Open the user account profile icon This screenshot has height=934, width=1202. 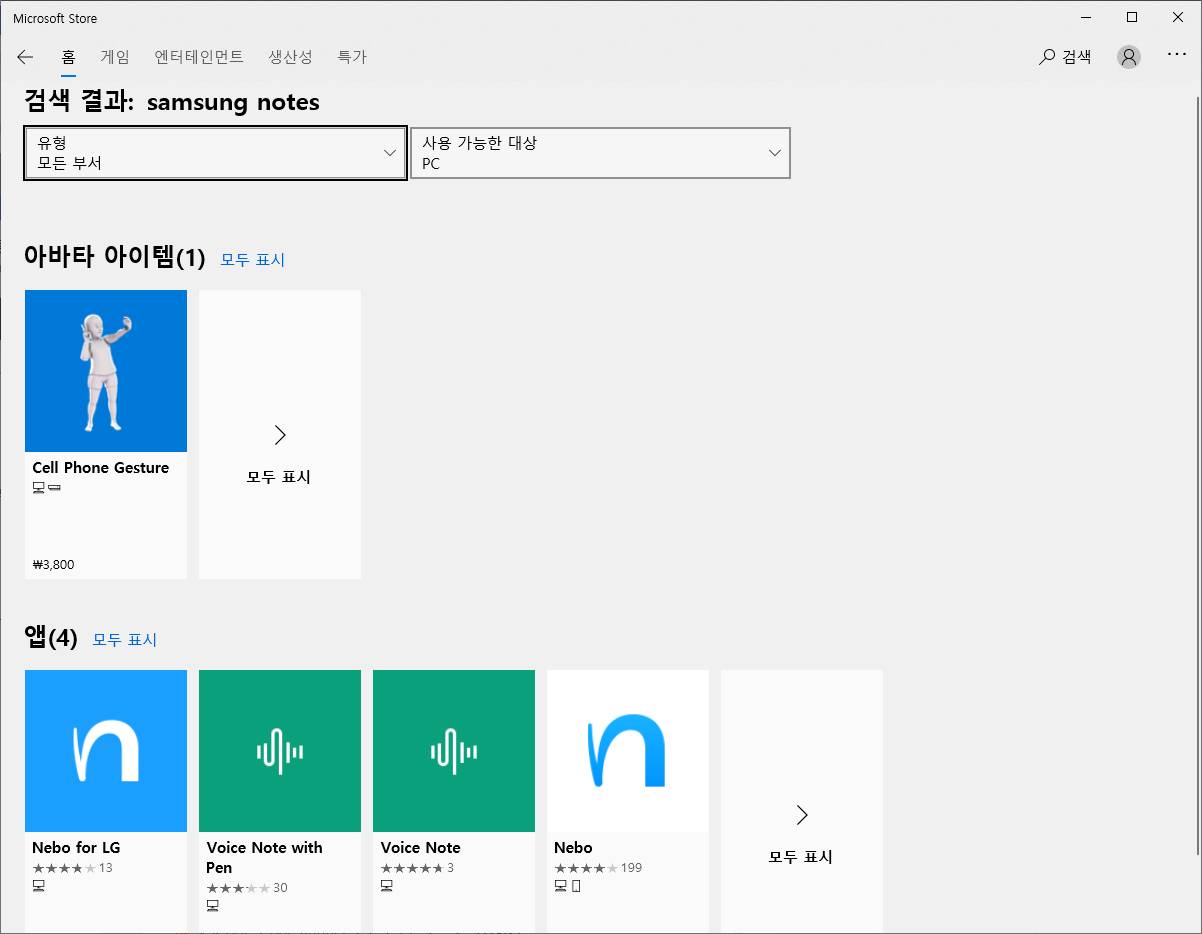point(1129,57)
